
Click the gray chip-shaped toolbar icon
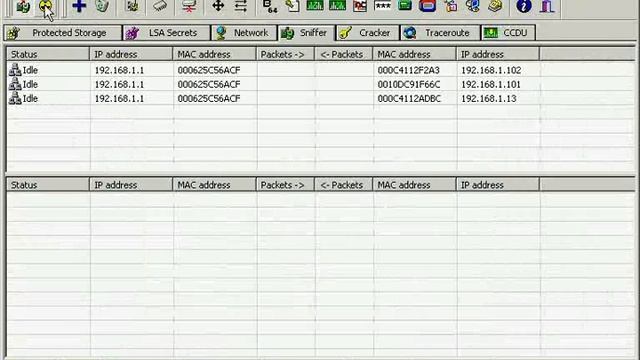160,6
